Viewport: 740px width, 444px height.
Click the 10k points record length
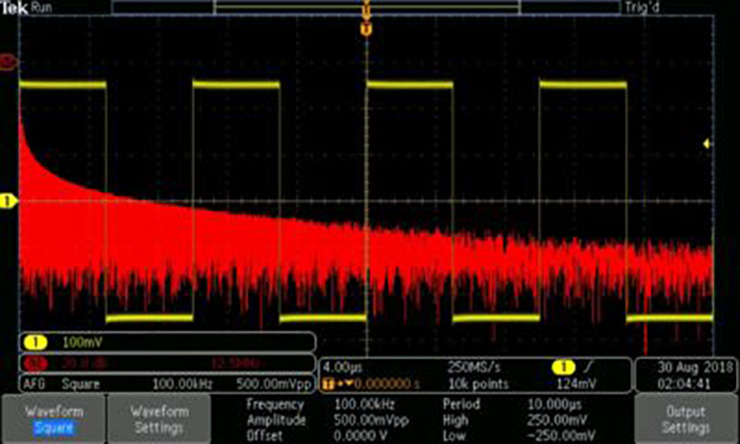point(478,384)
